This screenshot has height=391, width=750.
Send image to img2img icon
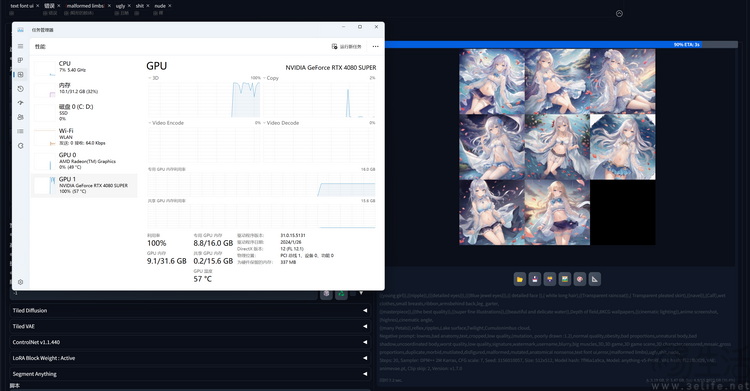point(564,279)
